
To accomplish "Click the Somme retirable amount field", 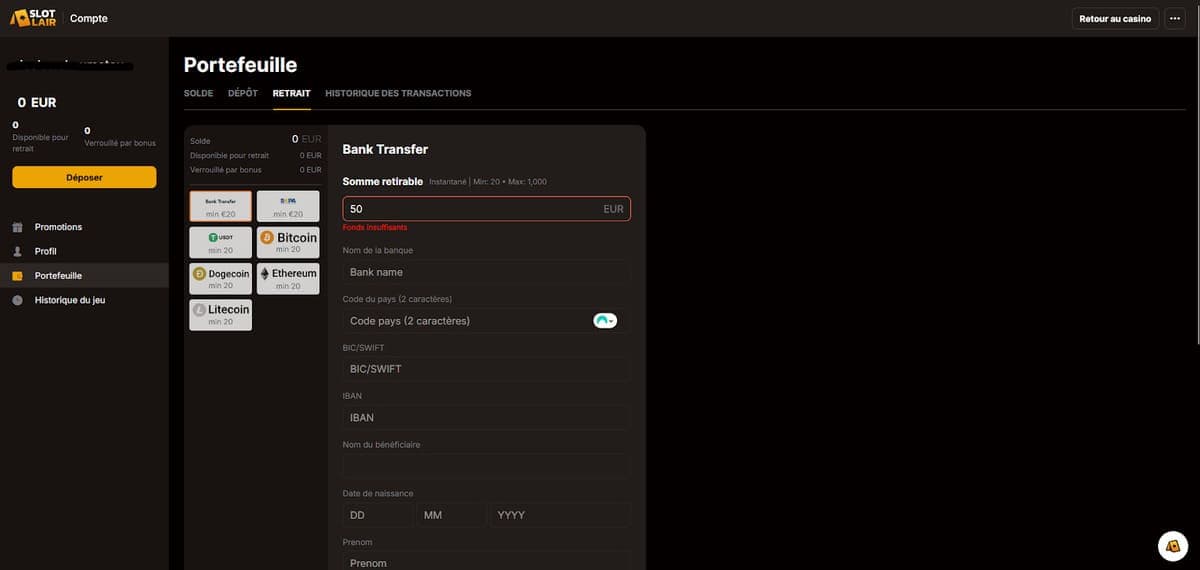I will [x=470, y=209].
